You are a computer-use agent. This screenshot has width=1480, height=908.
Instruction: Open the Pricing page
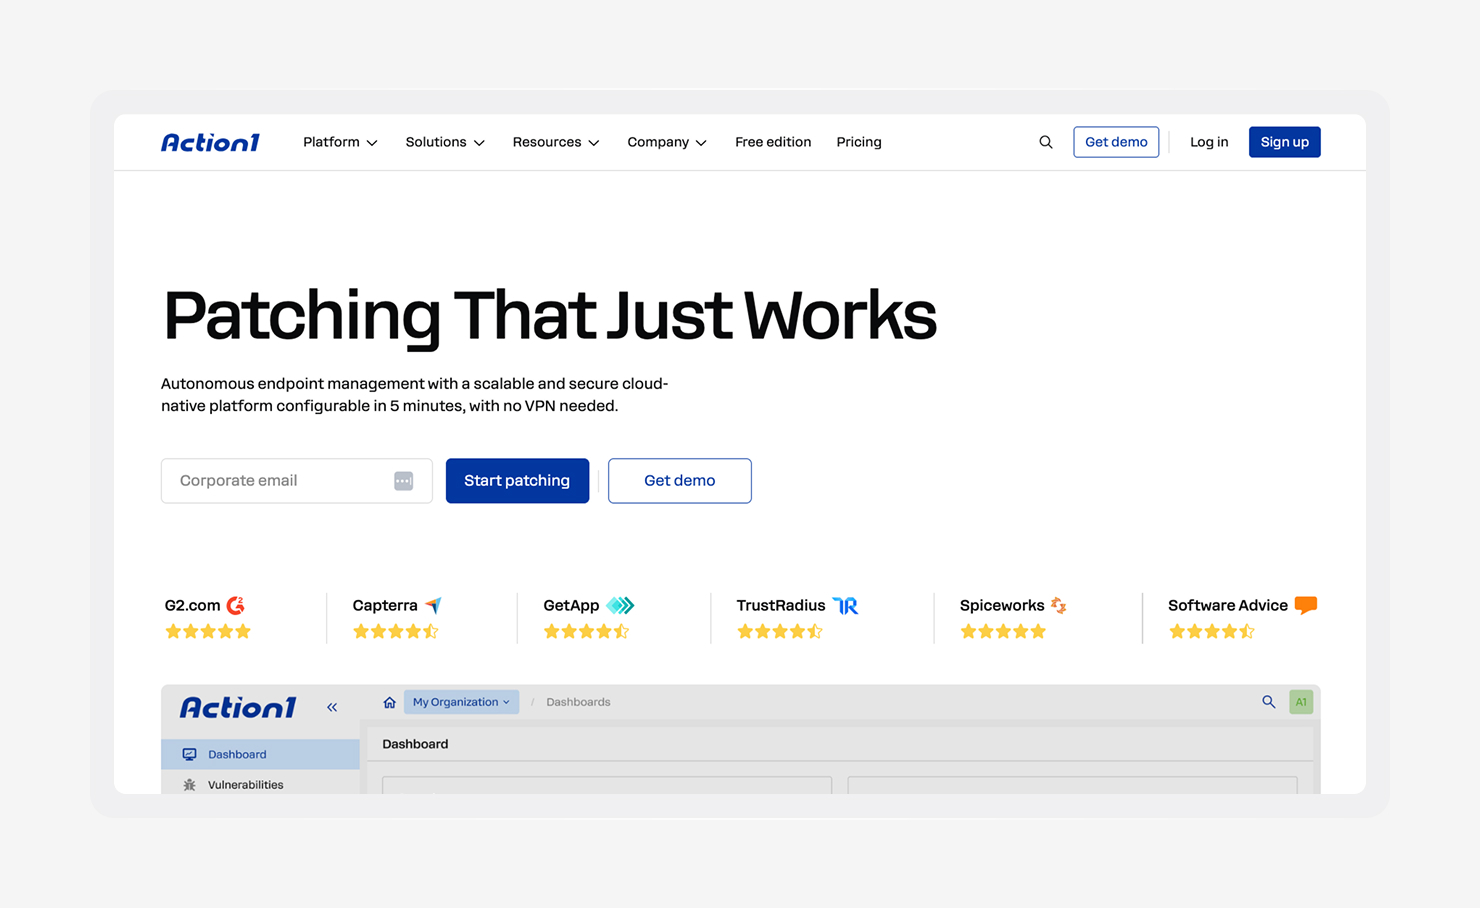pos(859,142)
